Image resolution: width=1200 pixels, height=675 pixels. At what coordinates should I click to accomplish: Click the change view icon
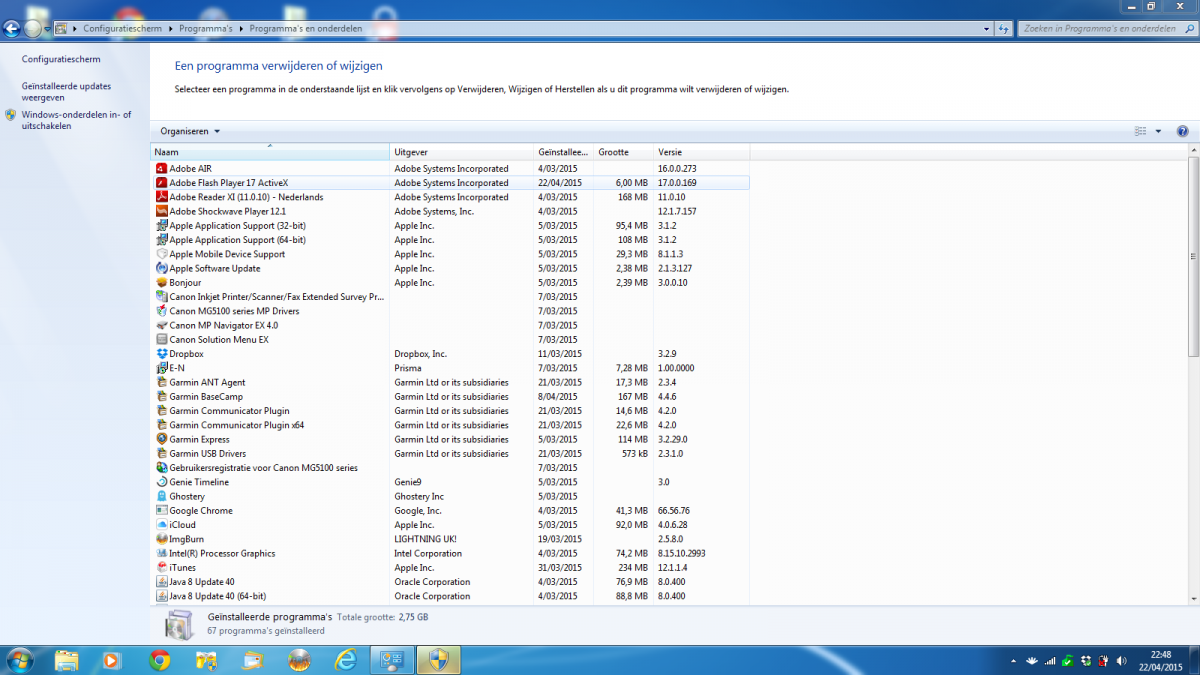click(1141, 131)
